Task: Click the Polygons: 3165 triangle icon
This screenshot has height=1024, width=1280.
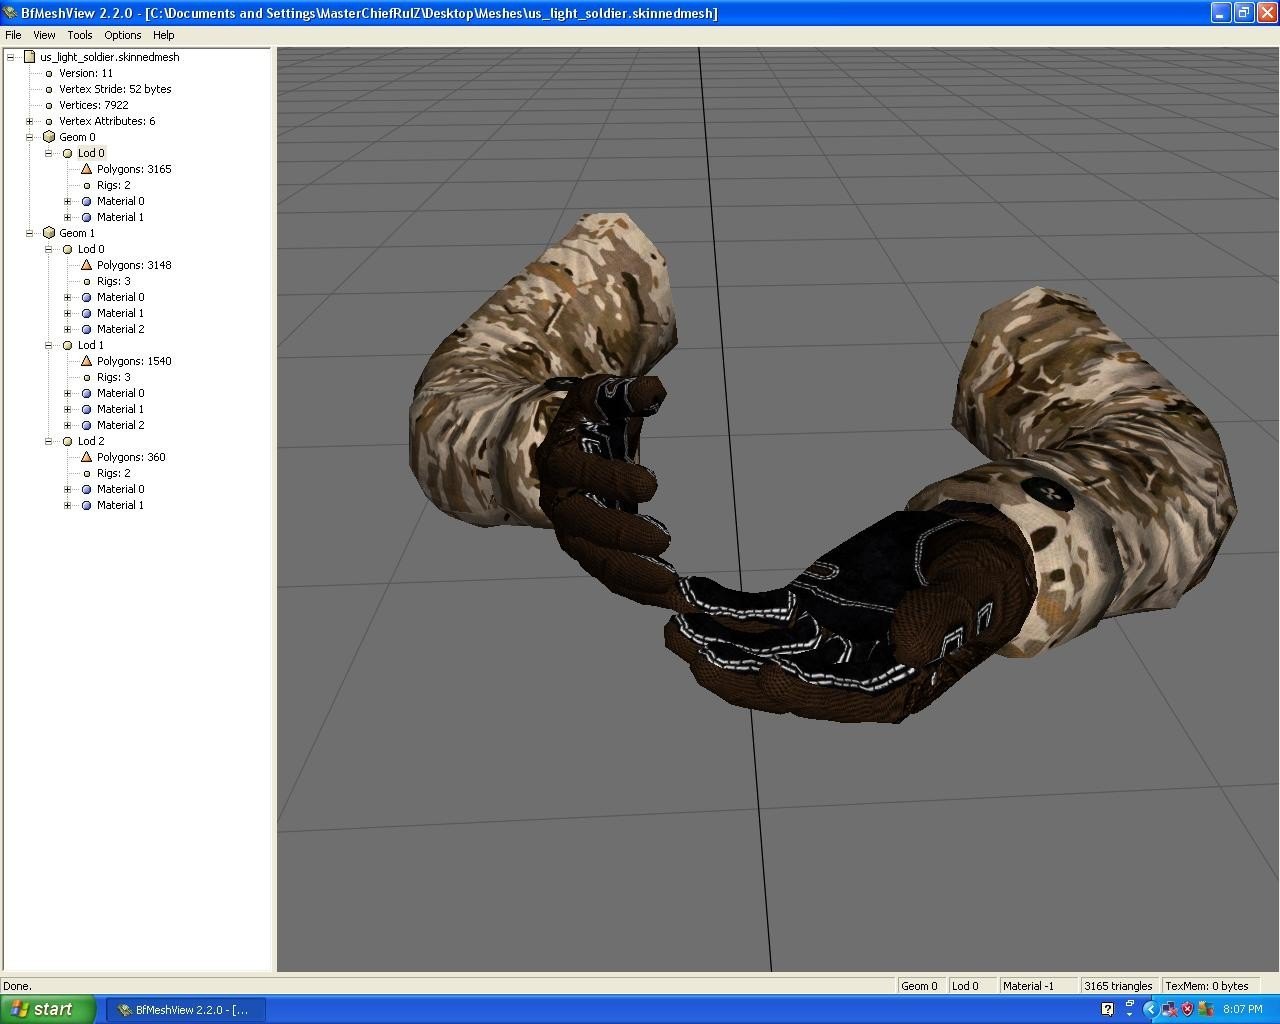Action: [x=86, y=169]
